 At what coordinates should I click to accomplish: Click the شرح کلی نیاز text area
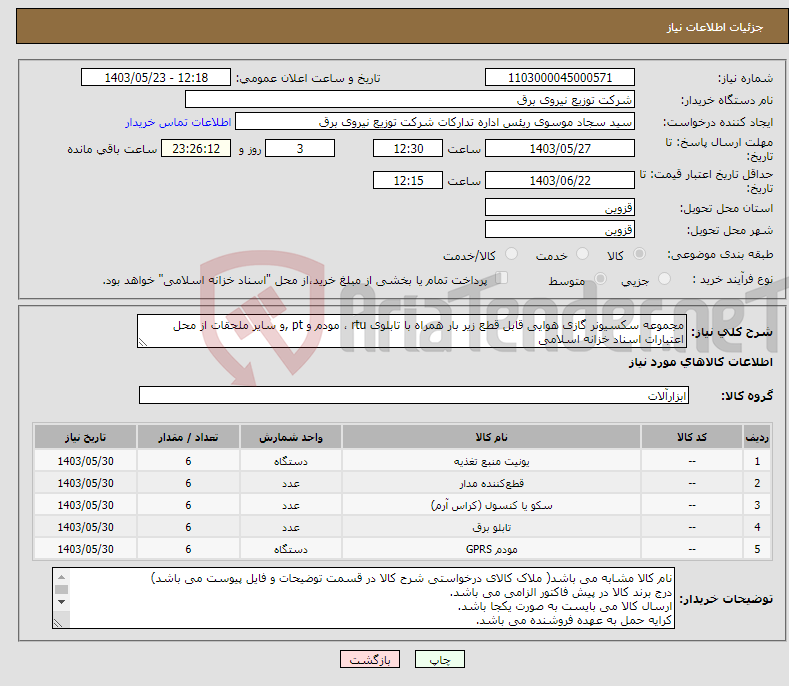412,332
